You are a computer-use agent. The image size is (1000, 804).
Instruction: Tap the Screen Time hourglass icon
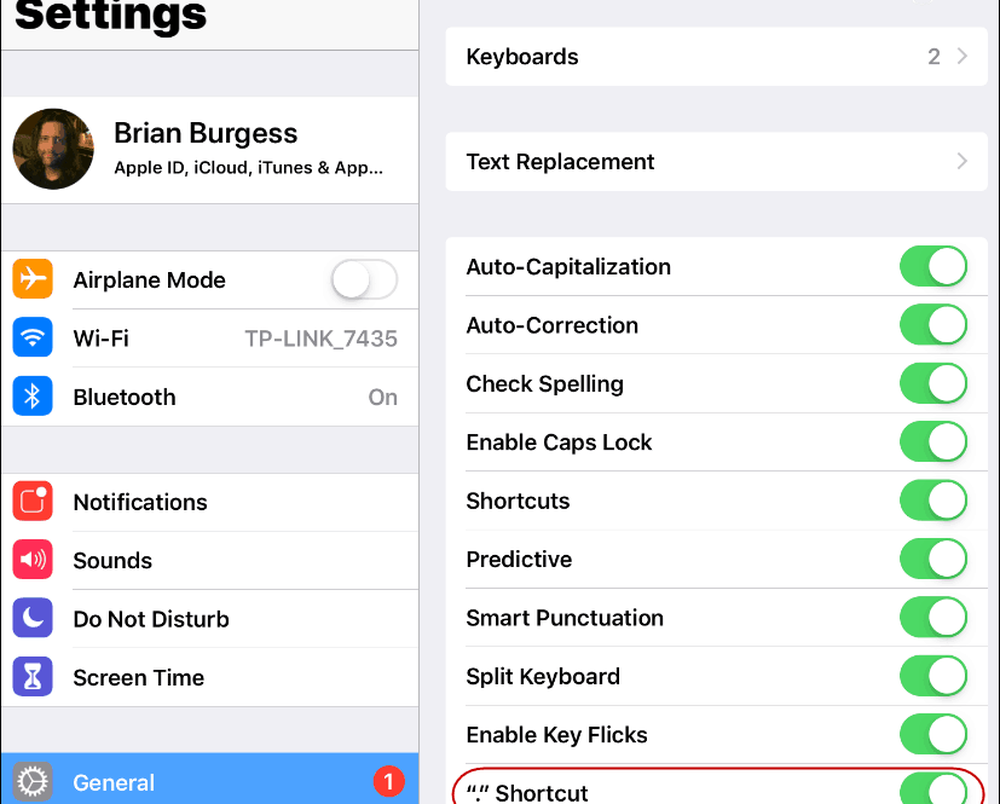pyautogui.click(x=32, y=677)
